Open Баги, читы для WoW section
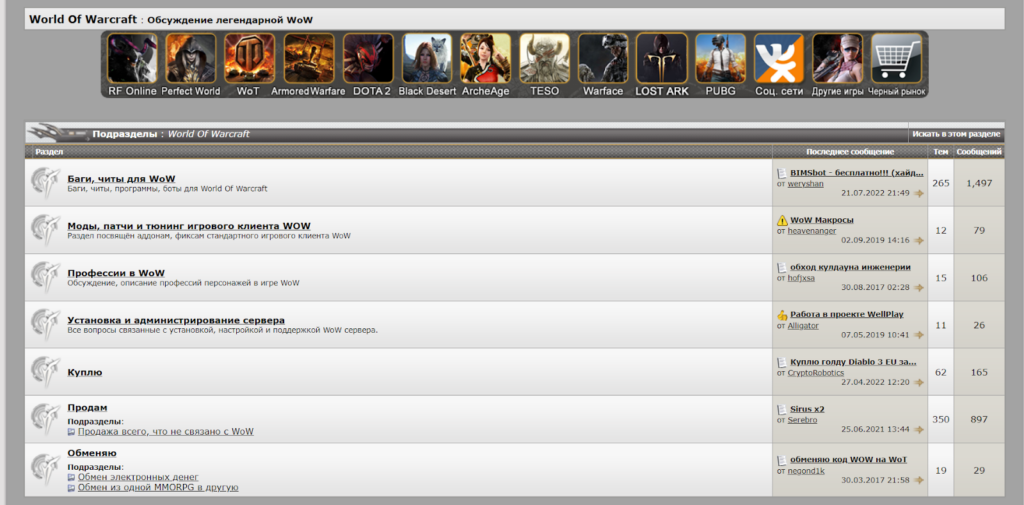 [121, 178]
